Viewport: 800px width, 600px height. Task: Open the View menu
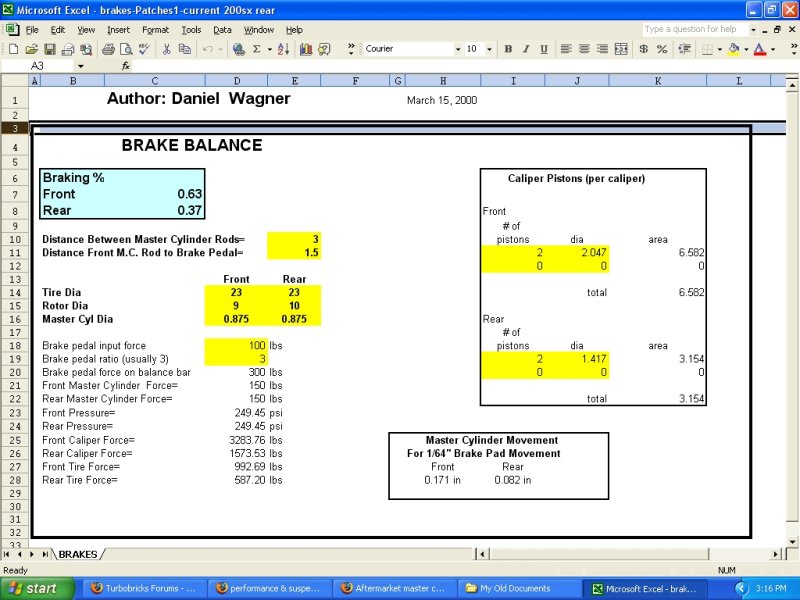point(86,30)
